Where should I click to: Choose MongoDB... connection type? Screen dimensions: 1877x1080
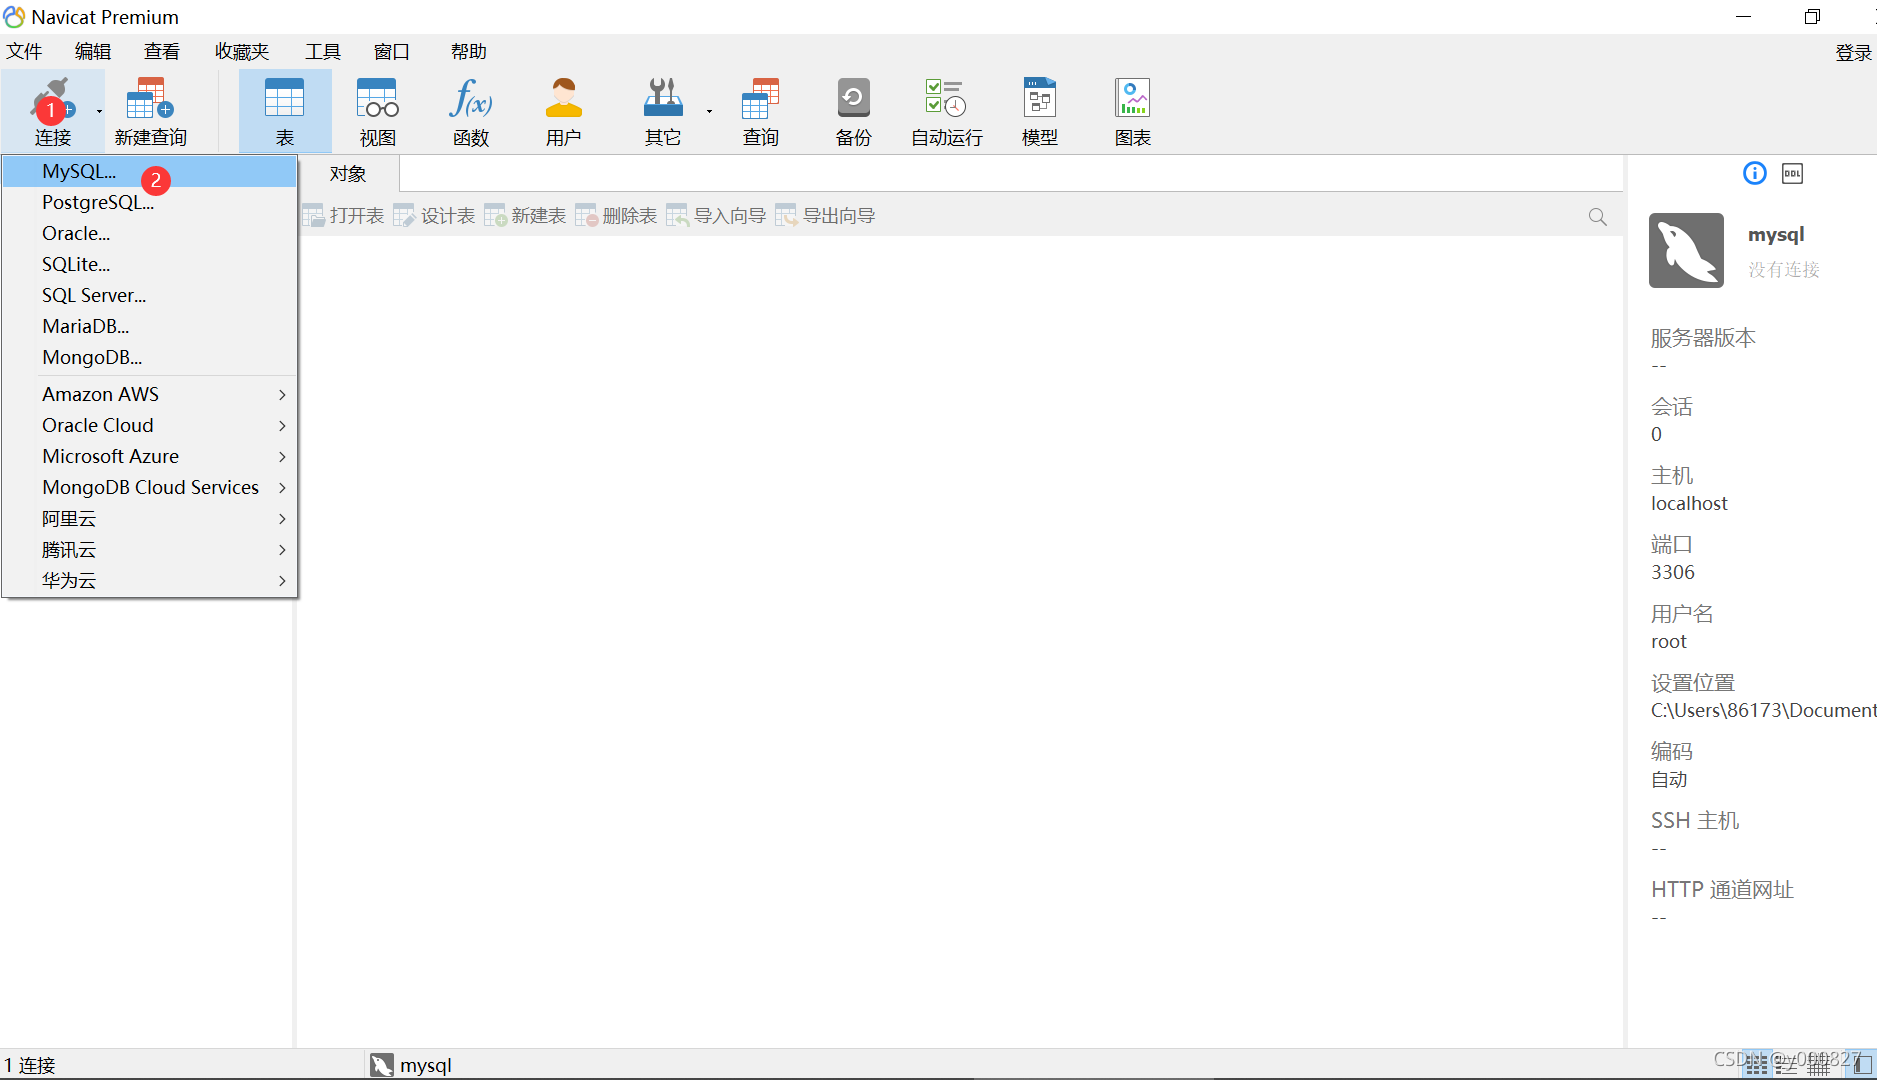coord(150,357)
